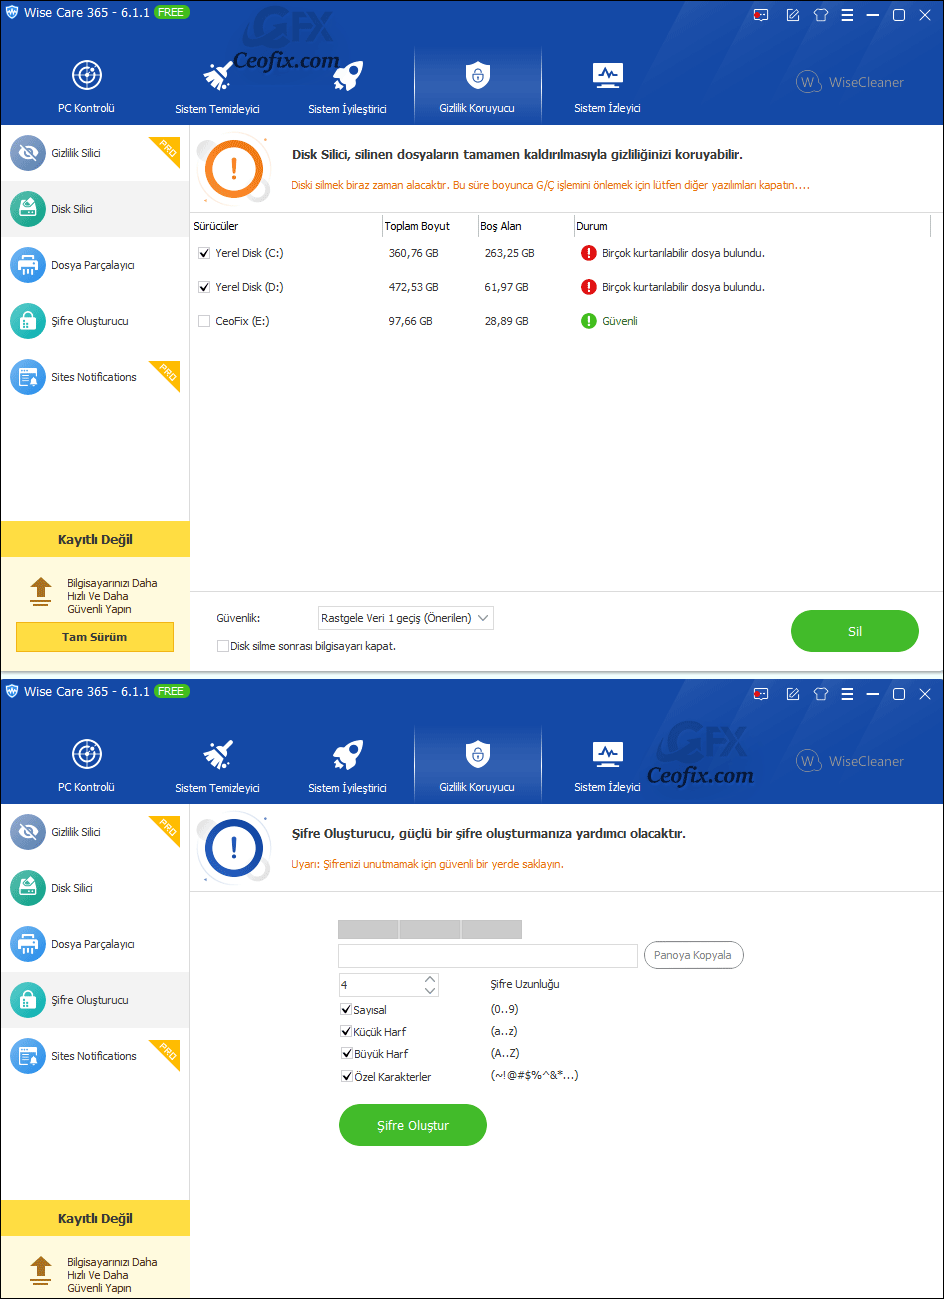The image size is (944, 1299).
Task: Open Sites Notifications in the password generator window sidebar
Action: point(95,1056)
